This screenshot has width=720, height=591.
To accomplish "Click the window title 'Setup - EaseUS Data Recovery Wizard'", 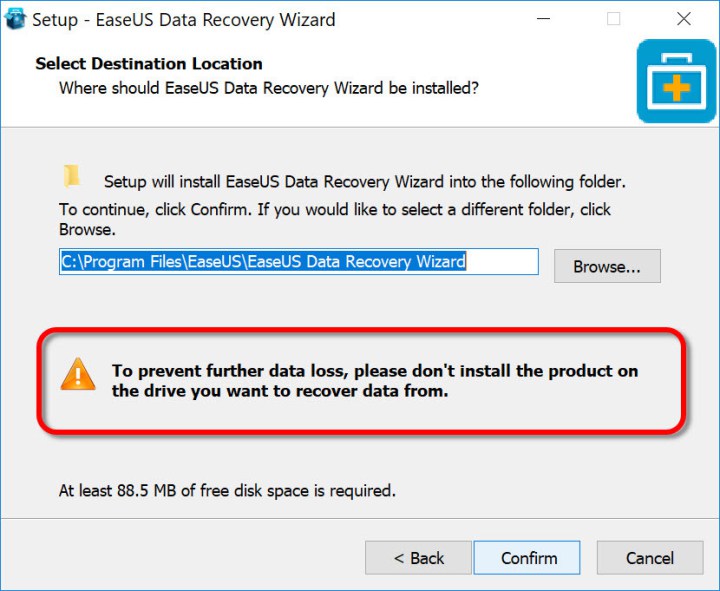I will click(x=184, y=20).
